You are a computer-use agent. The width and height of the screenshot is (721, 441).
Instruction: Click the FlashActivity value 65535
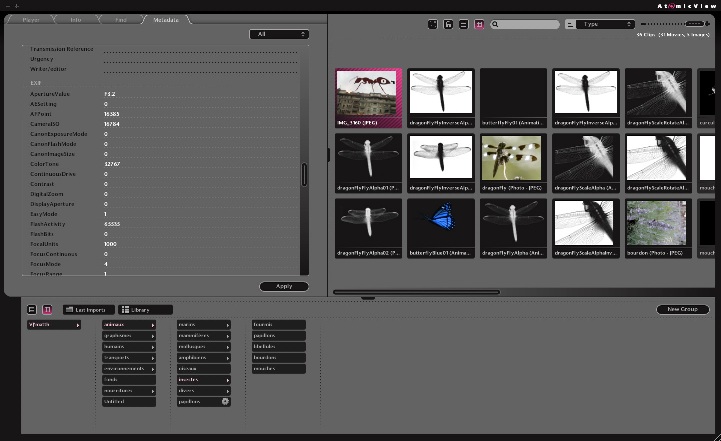point(112,224)
